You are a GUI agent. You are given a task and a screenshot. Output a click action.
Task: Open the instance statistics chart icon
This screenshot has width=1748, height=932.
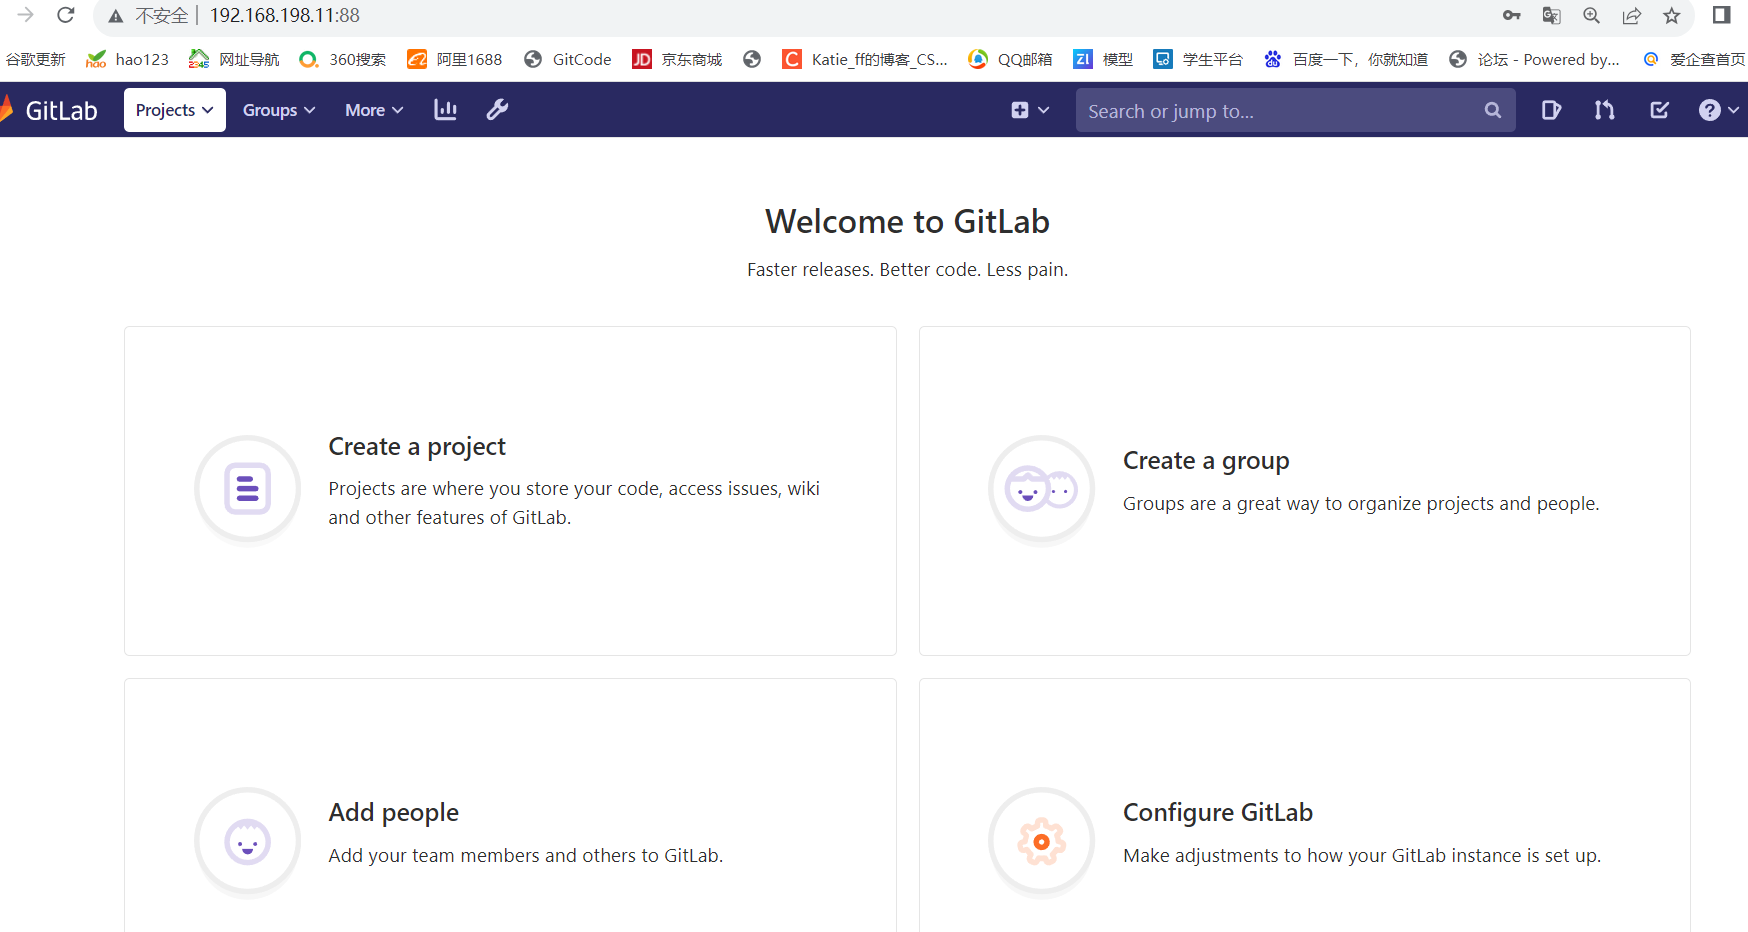[x=445, y=110]
